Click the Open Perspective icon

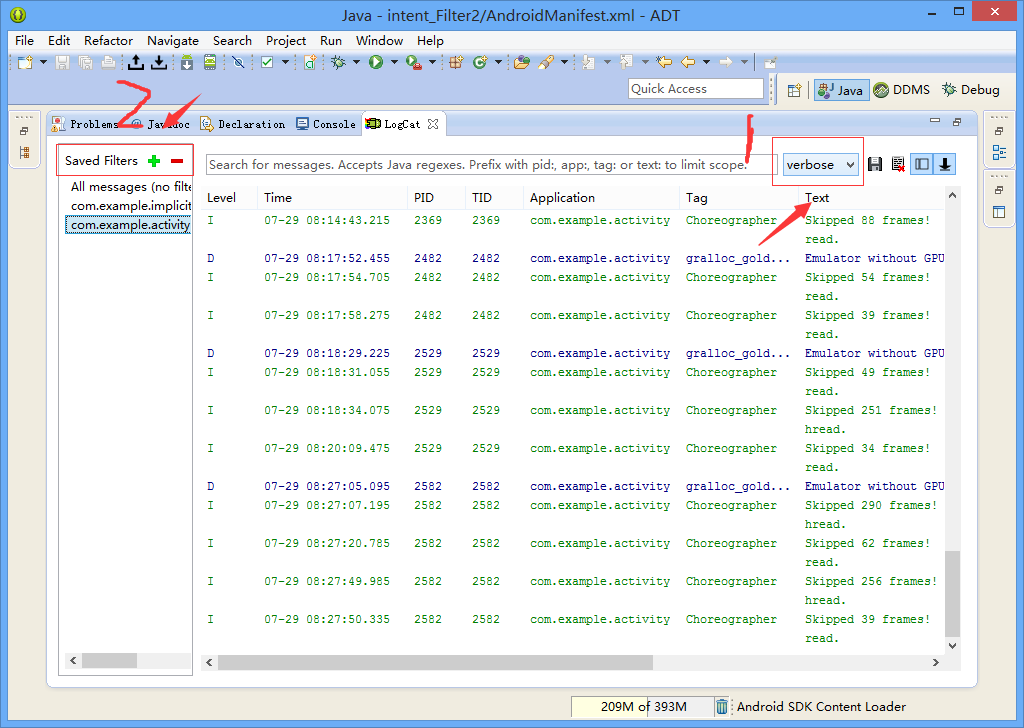(794, 91)
